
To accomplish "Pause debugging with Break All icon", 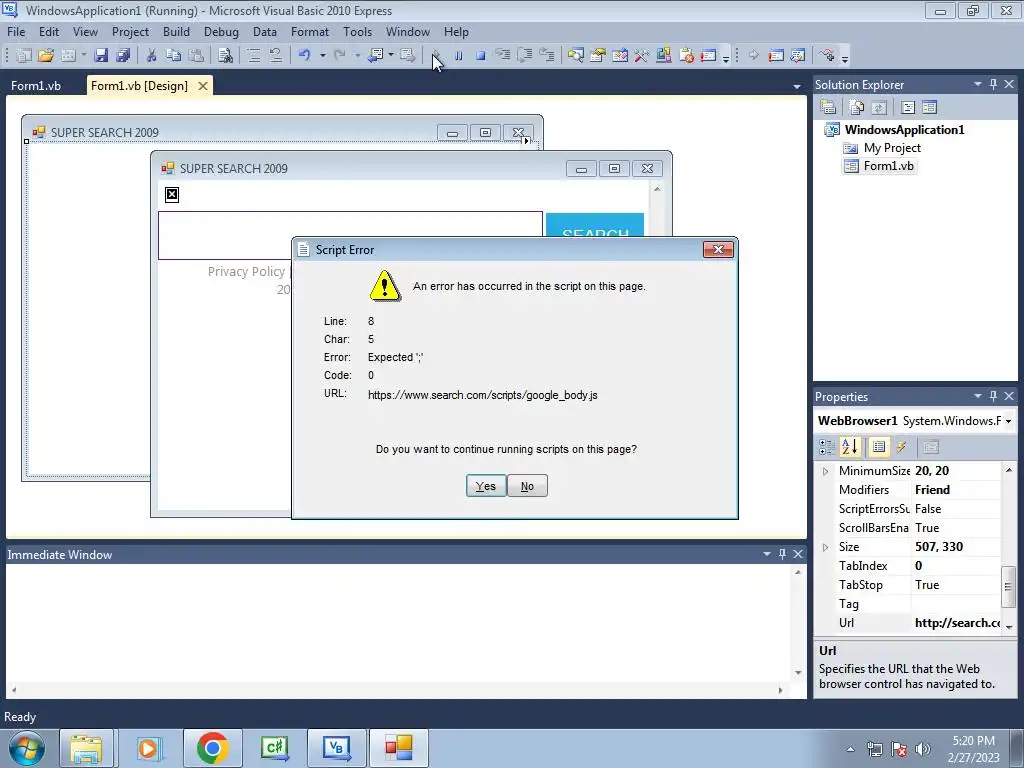I will coord(458,56).
